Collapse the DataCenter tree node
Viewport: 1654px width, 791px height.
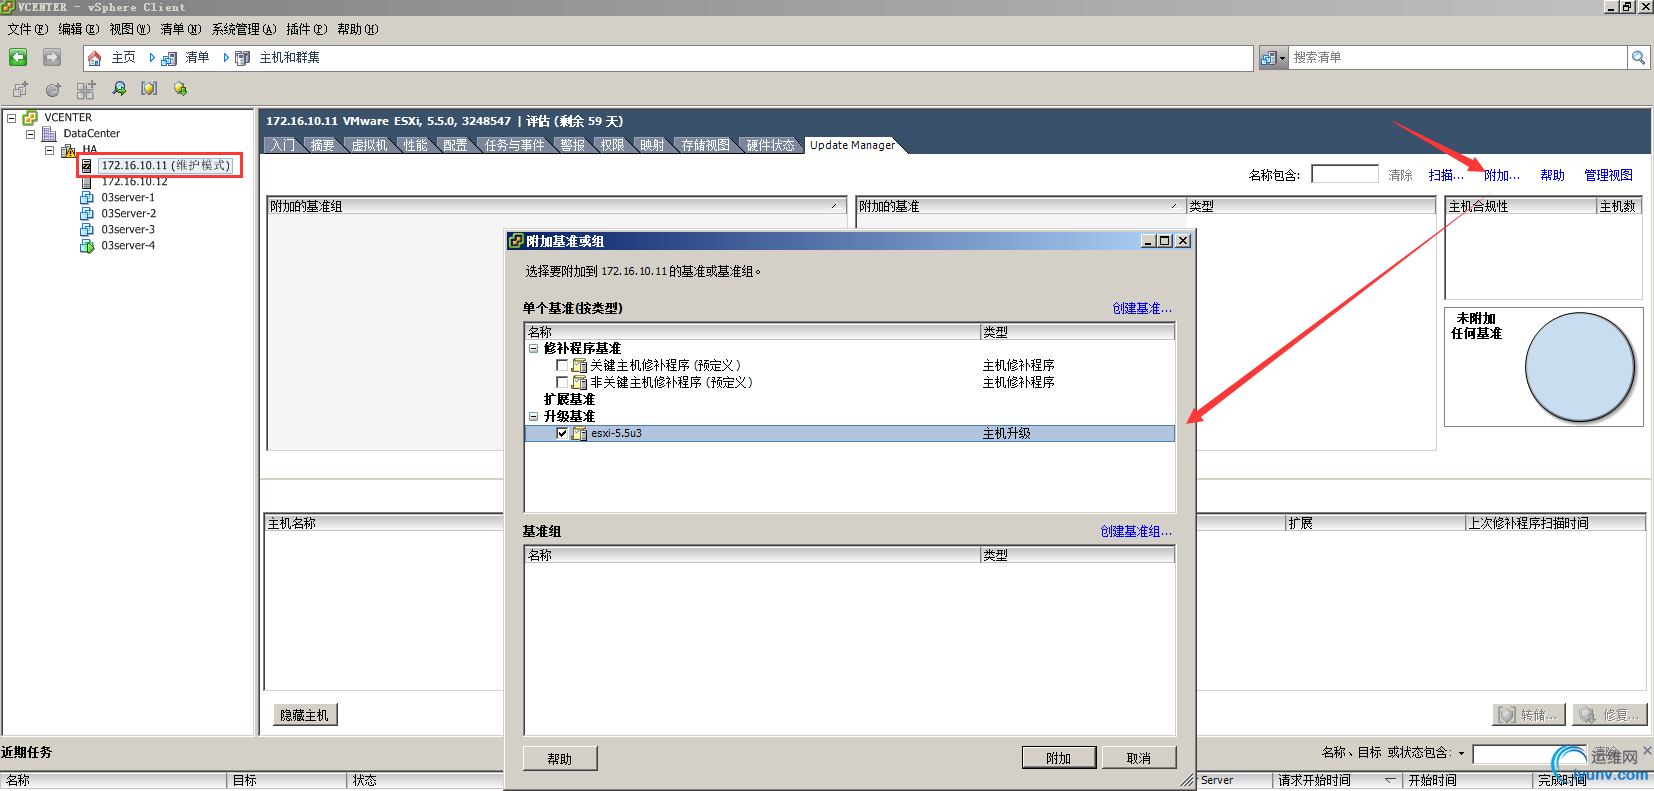pos(31,134)
